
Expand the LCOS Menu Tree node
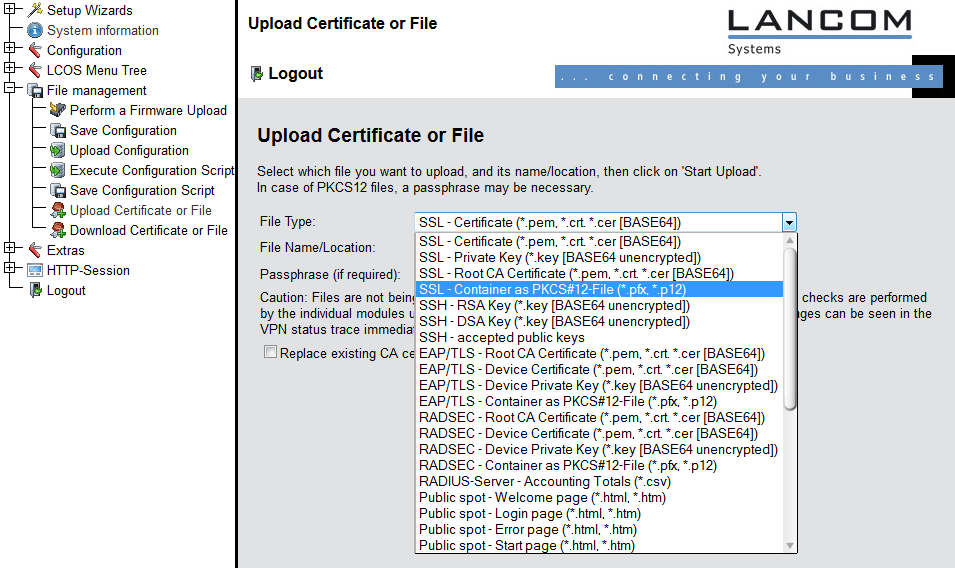click(10, 70)
